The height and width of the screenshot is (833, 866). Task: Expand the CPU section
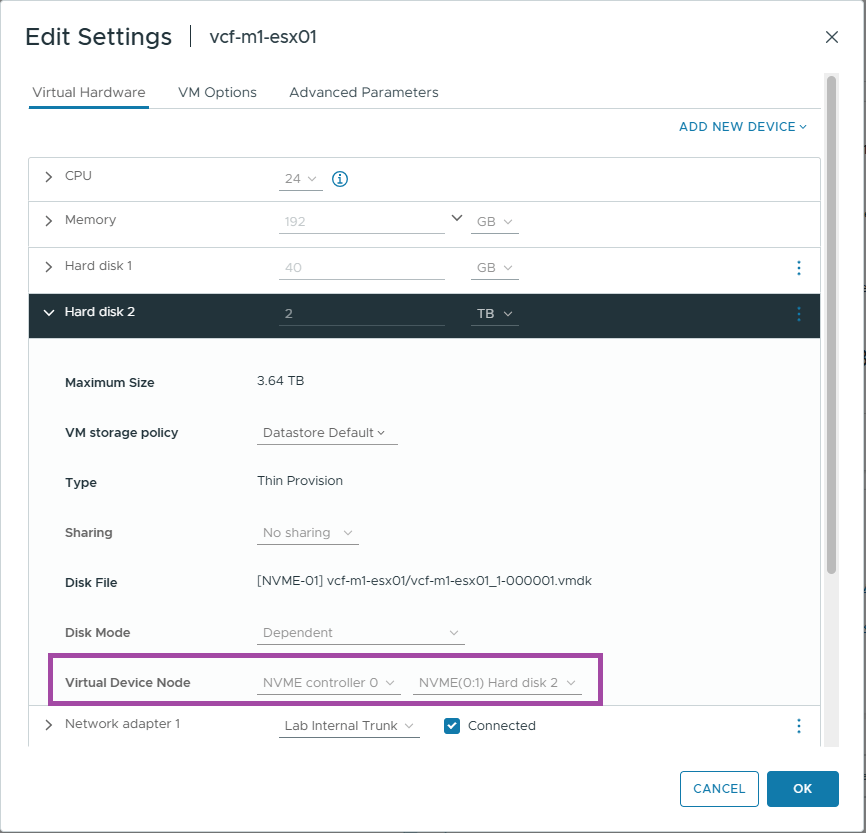coord(49,177)
